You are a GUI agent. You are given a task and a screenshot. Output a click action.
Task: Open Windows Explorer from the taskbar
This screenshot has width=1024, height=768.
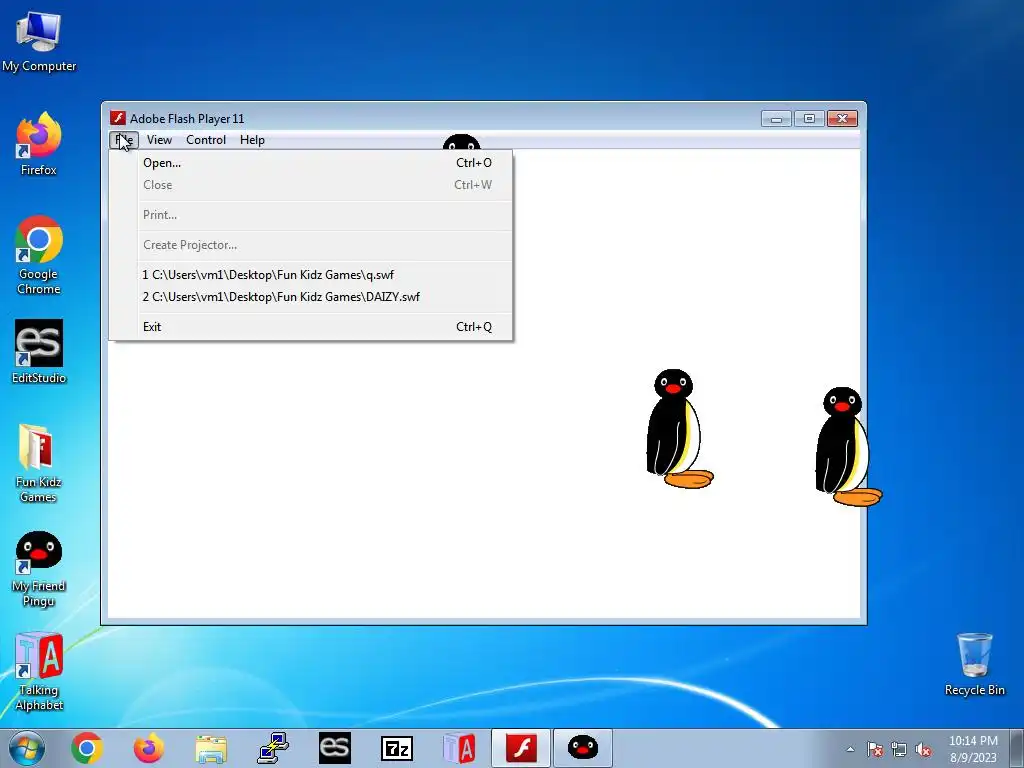pos(211,748)
